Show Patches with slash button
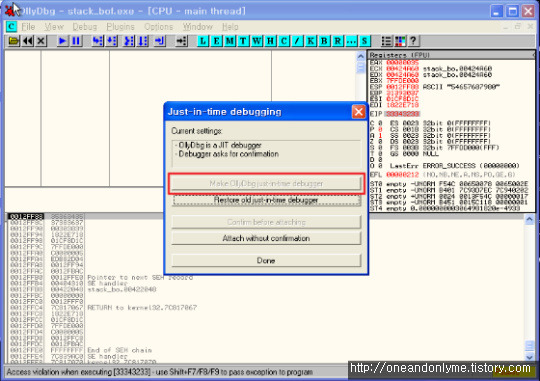The height and width of the screenshot is (381, 540). click(297, 41)
